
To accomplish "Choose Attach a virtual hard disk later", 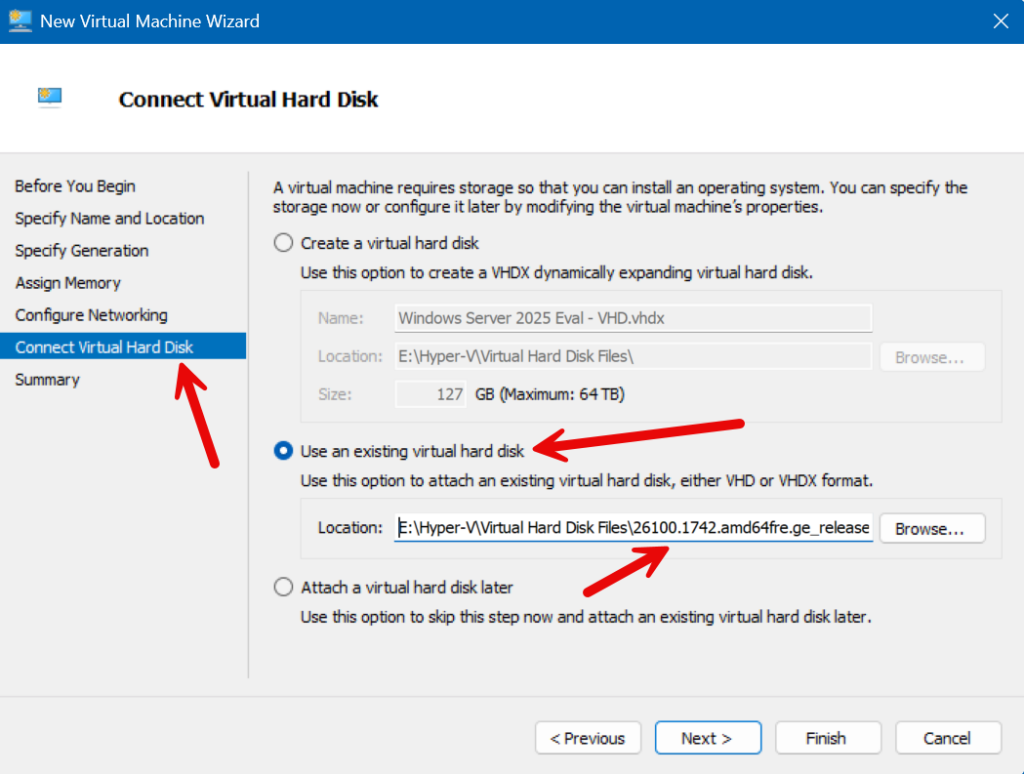I will pyautogui.click(x=283, y=587).
